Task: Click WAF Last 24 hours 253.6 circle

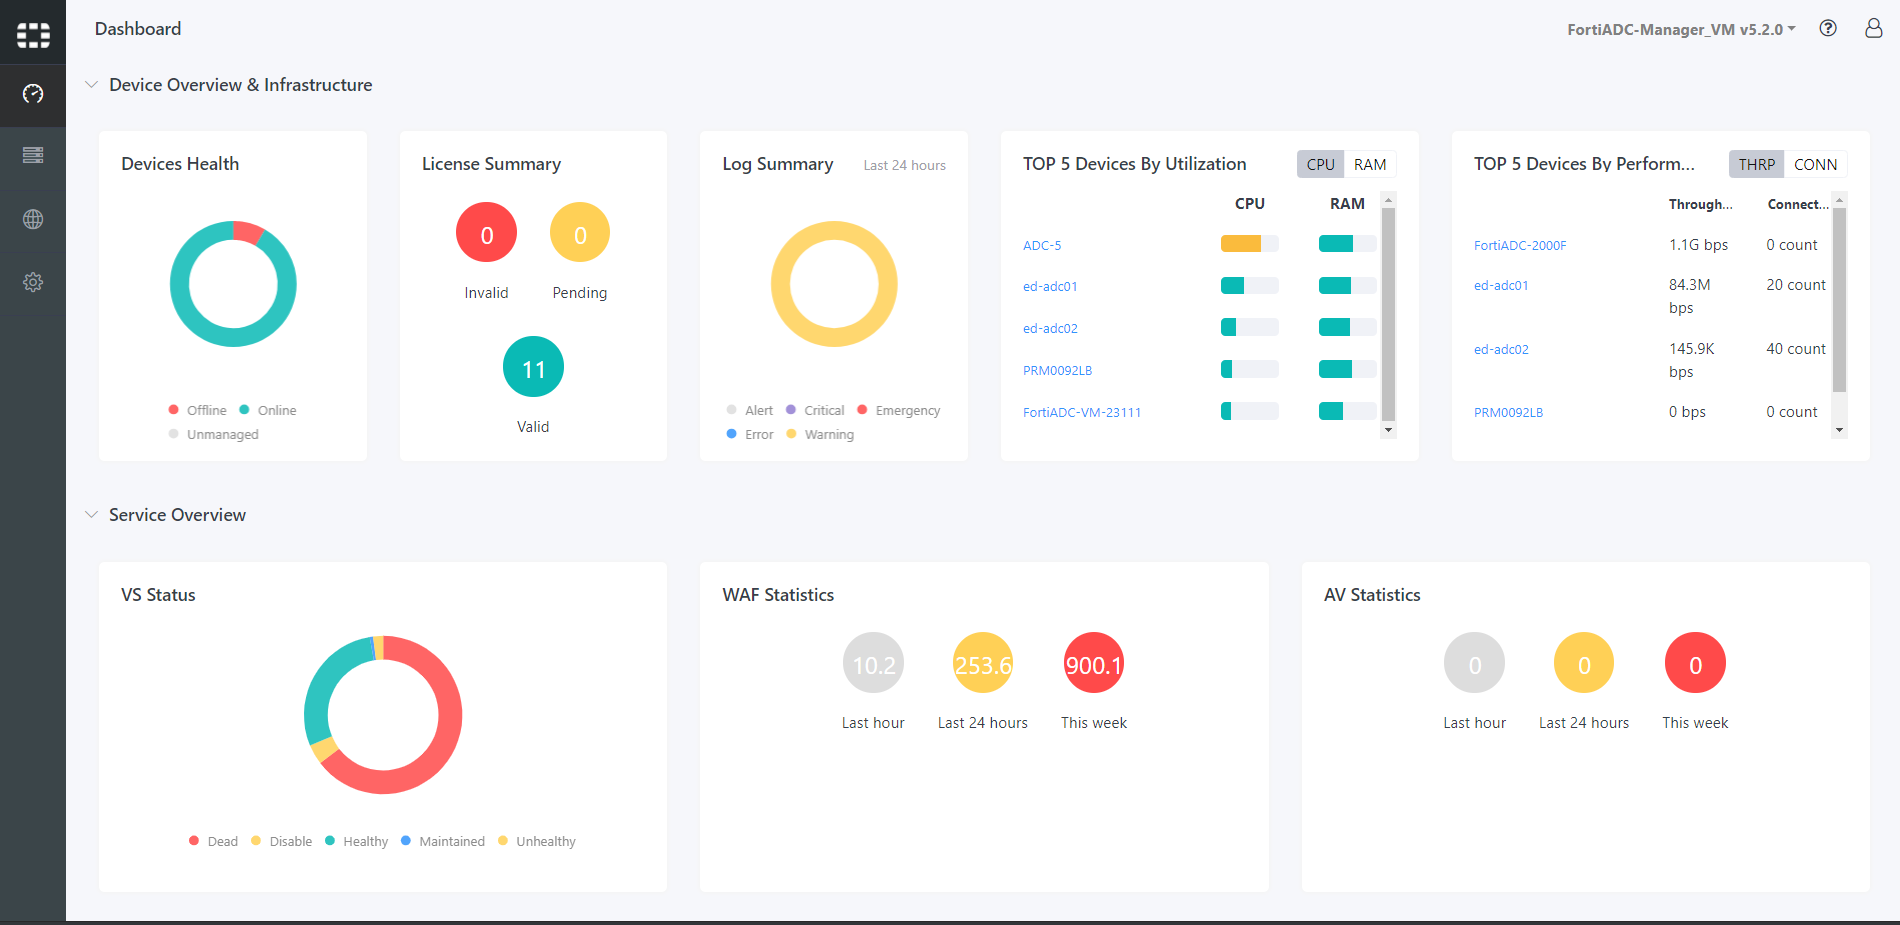Action: coord(983,663)
